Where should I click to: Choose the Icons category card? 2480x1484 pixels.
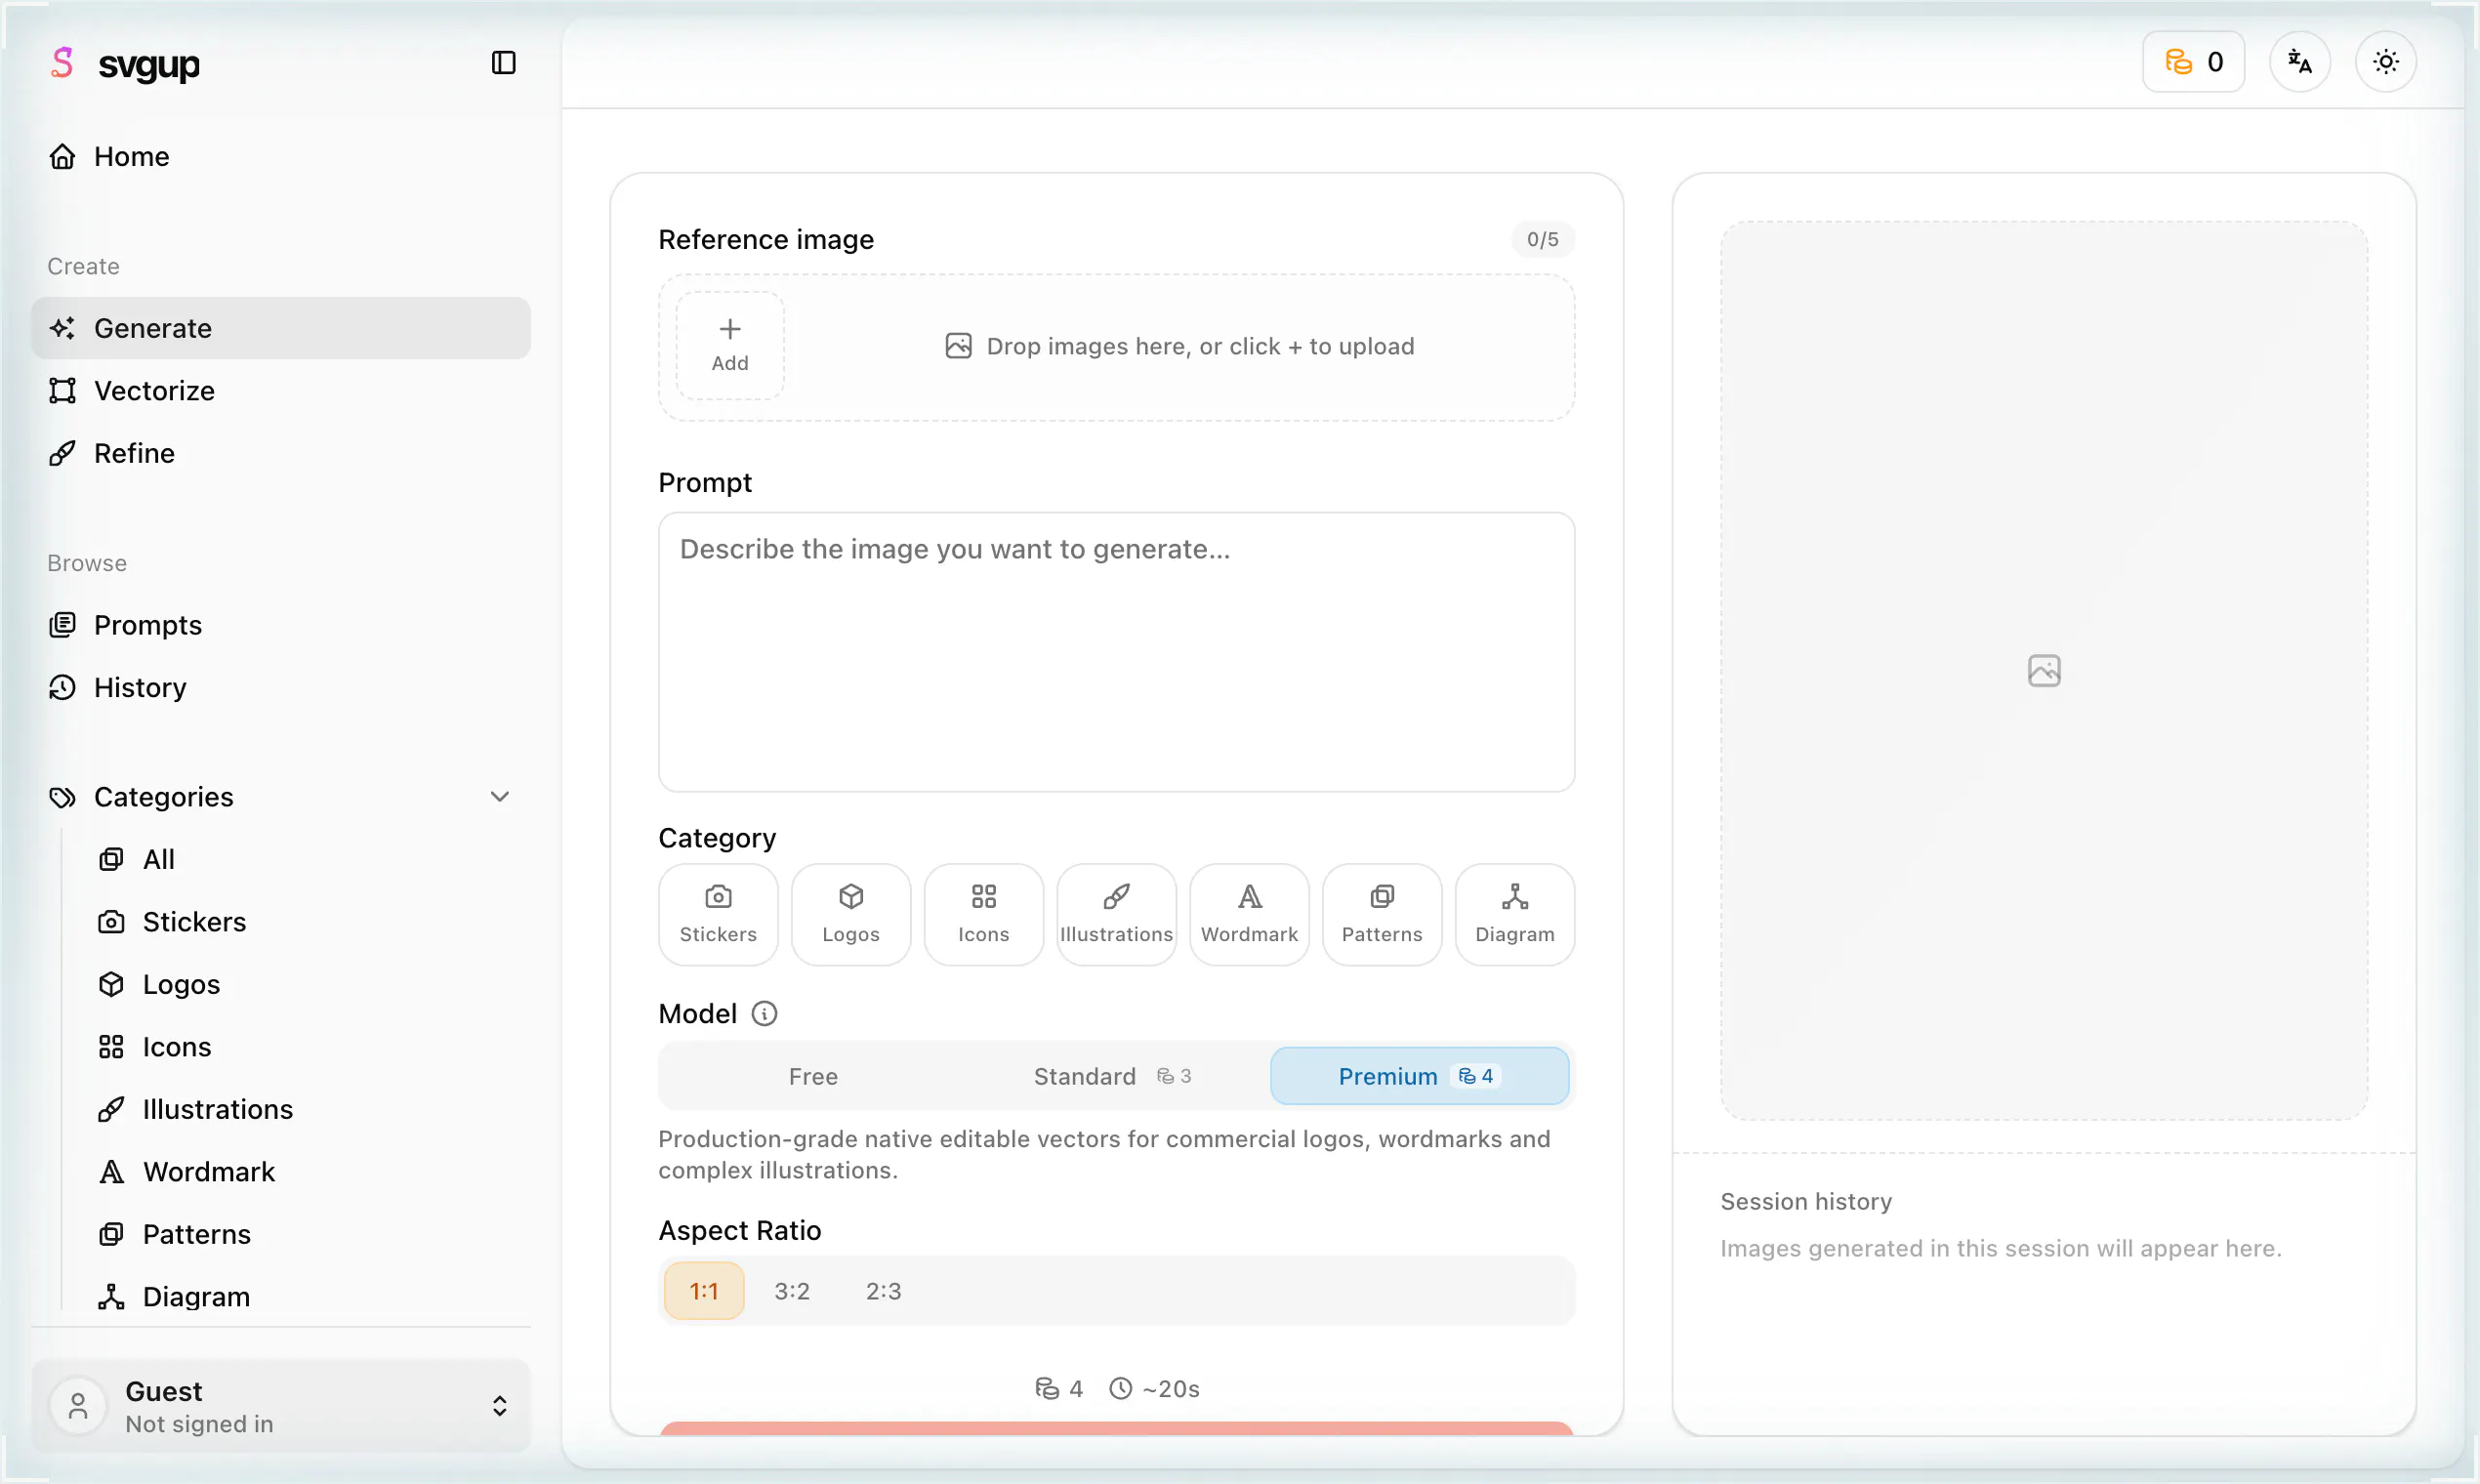pyautogui.click(x=984, y=915)
